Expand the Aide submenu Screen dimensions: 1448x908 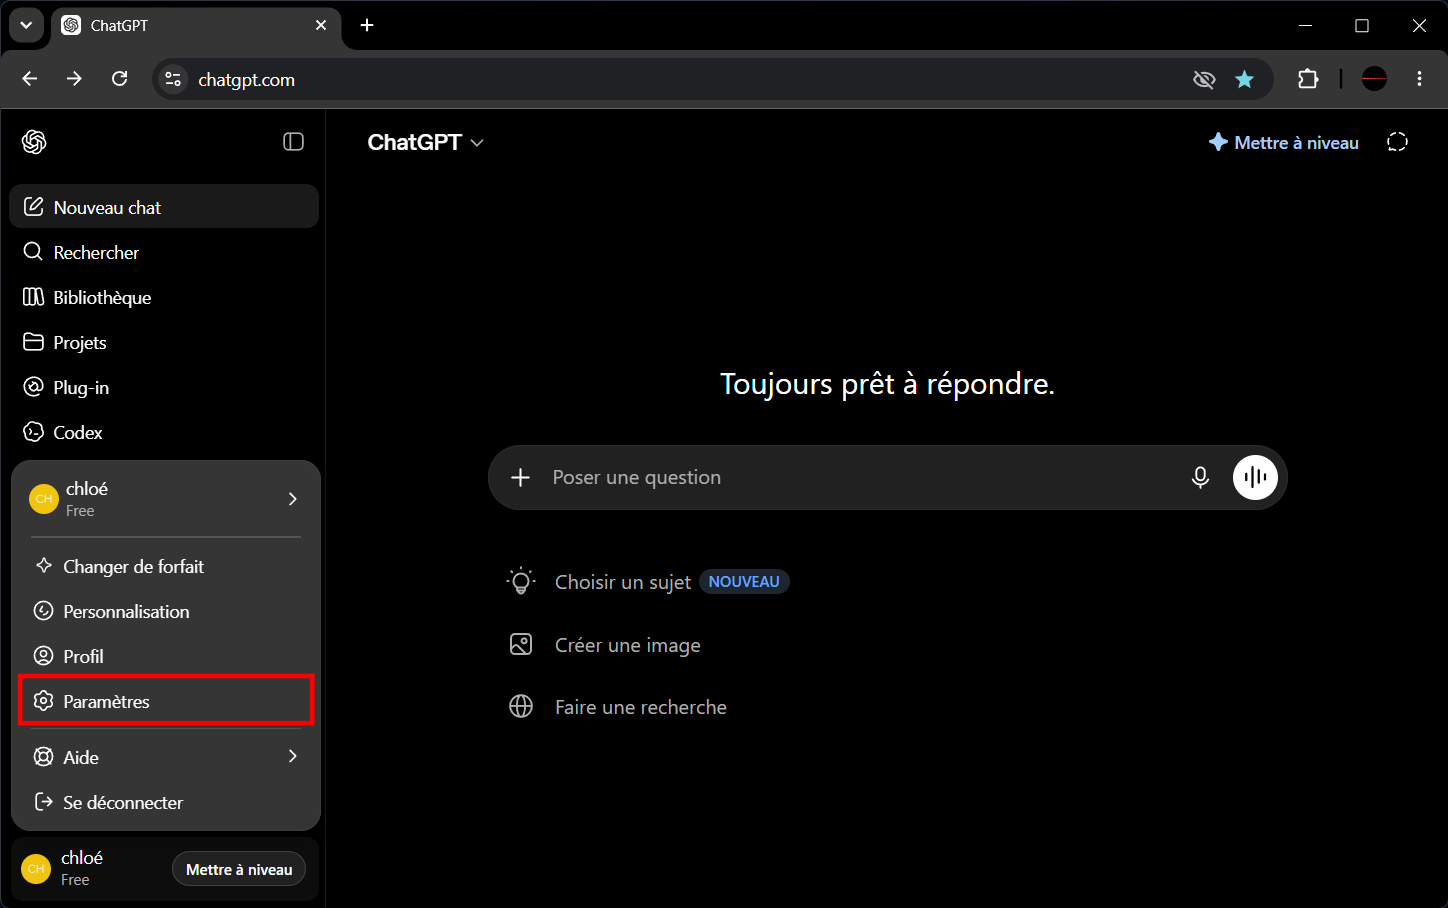(x=166, y=757)
